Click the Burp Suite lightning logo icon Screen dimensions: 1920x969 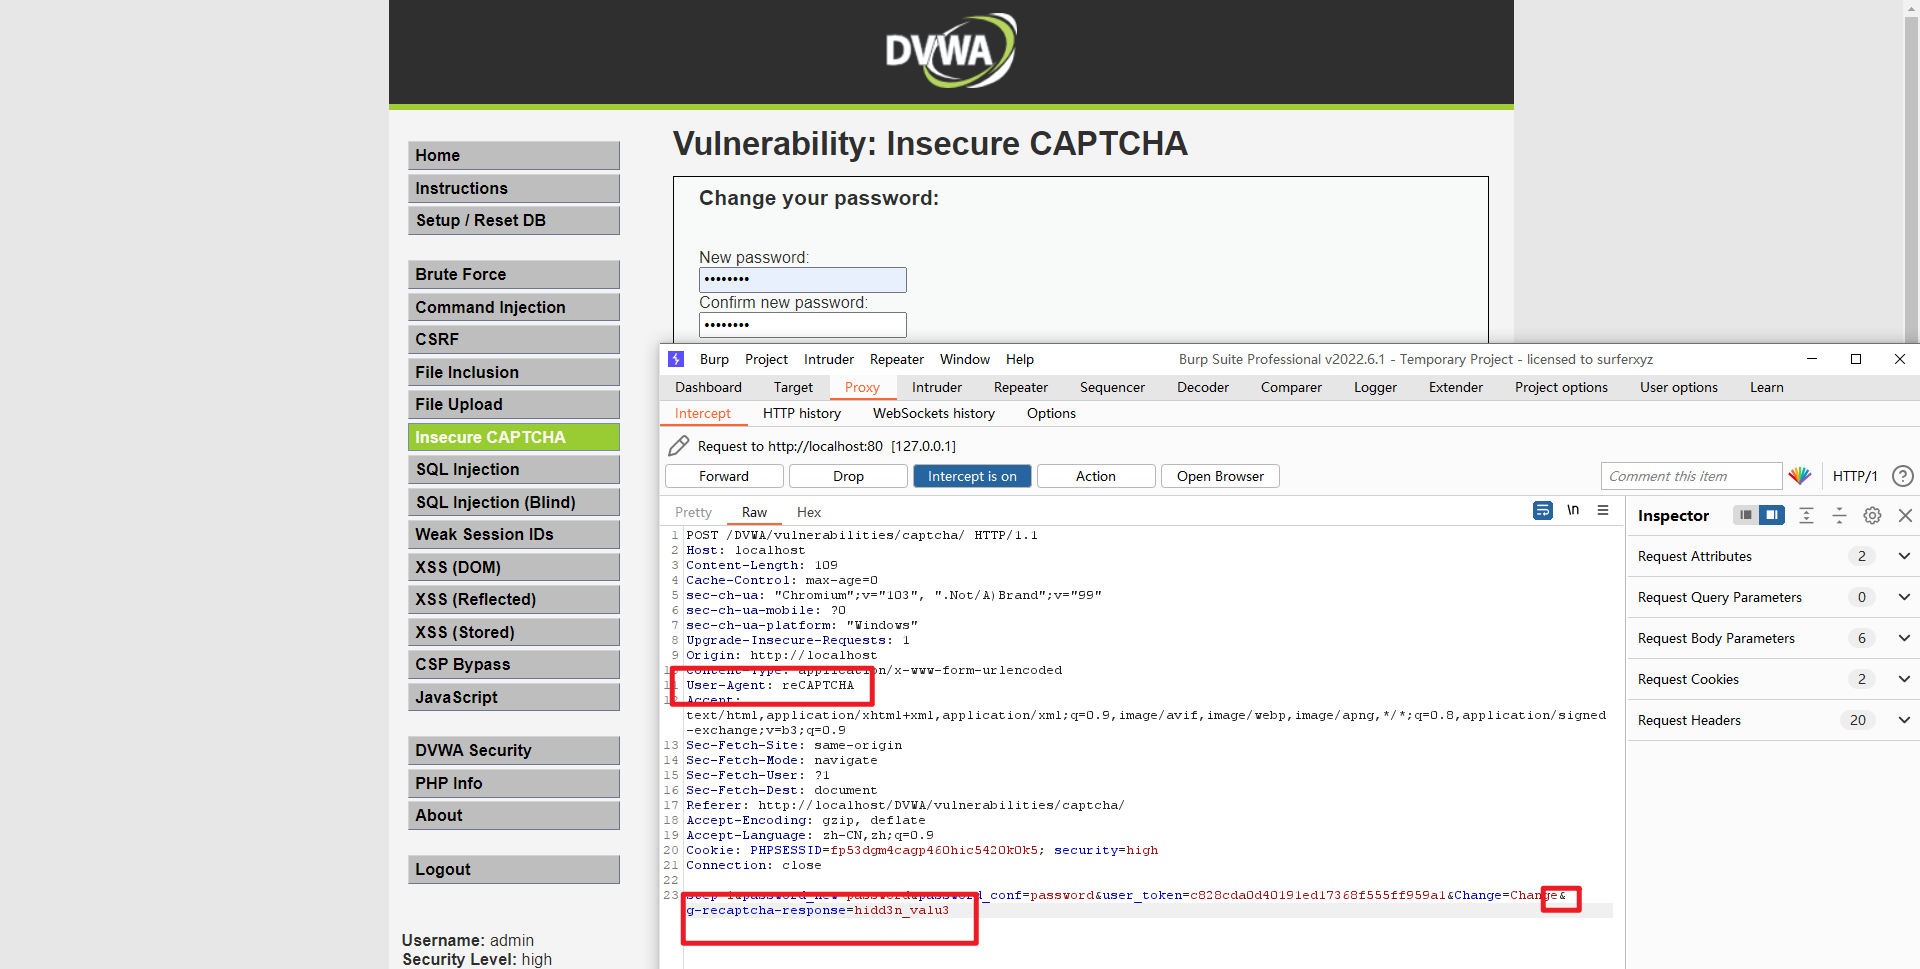(x=676, y=359)
